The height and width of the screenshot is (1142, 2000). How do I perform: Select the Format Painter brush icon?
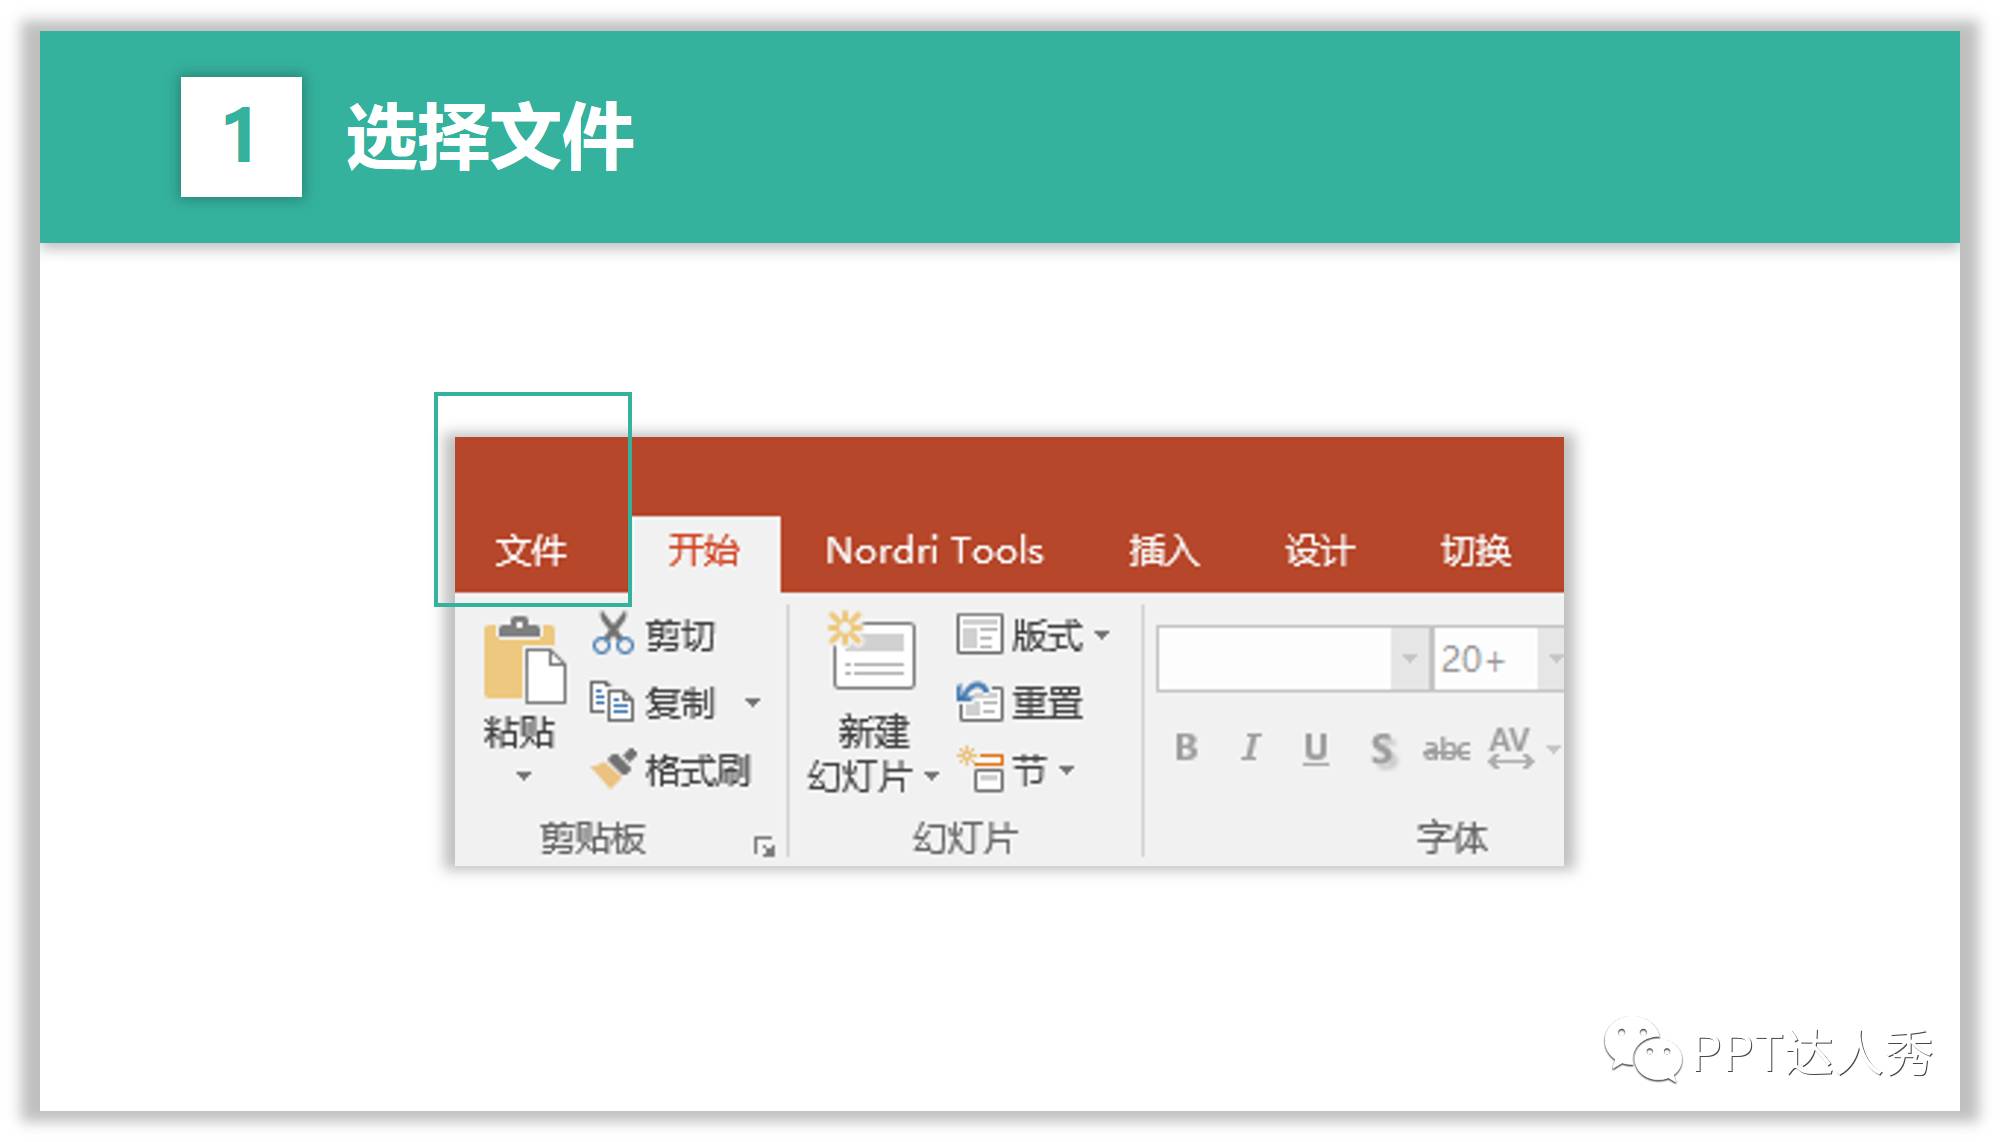(613, 768)
